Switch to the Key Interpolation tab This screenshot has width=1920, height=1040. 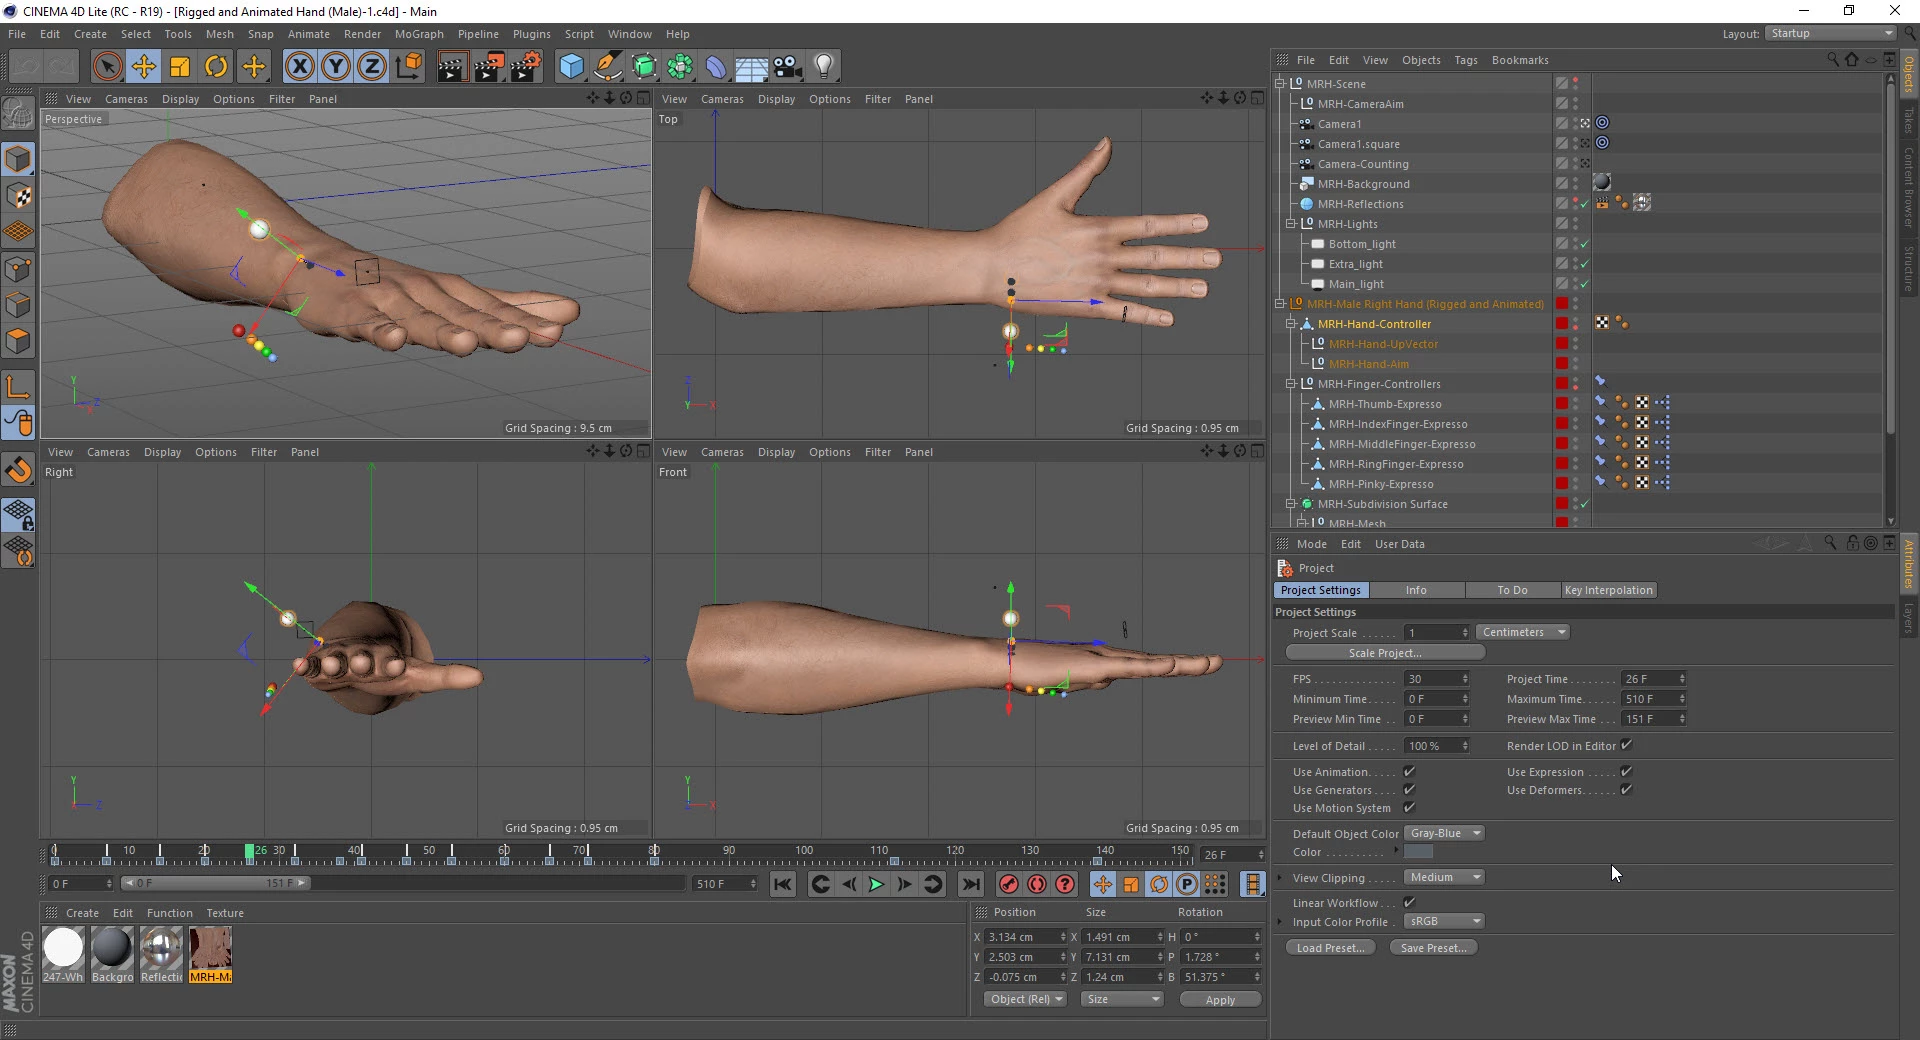[1608, 590]
